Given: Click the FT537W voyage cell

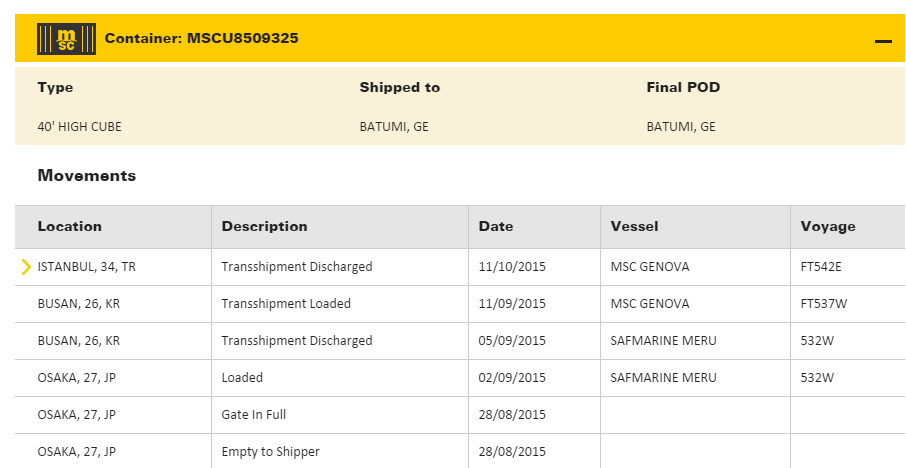Looking at the screenshot, I should pos(826,304).
